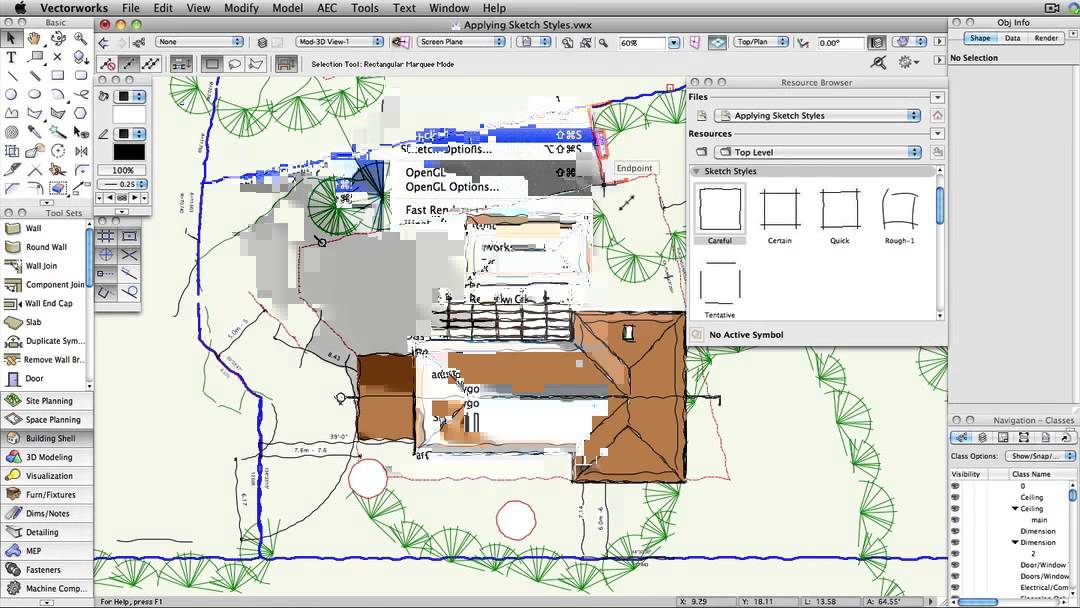Open the Detailing tool set
This screenshot has height=608, width=1080.
click(46, 532)
